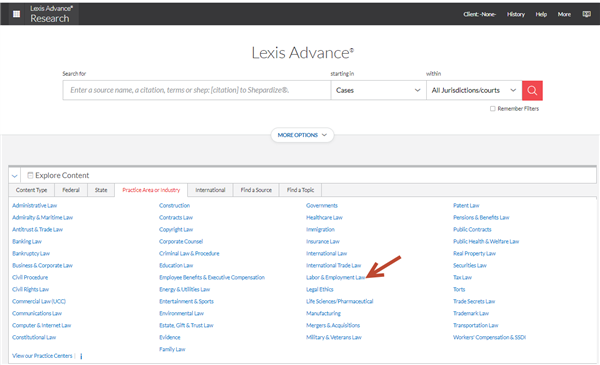Open the Help menu

pyautogui.click(x=541, y=14)
